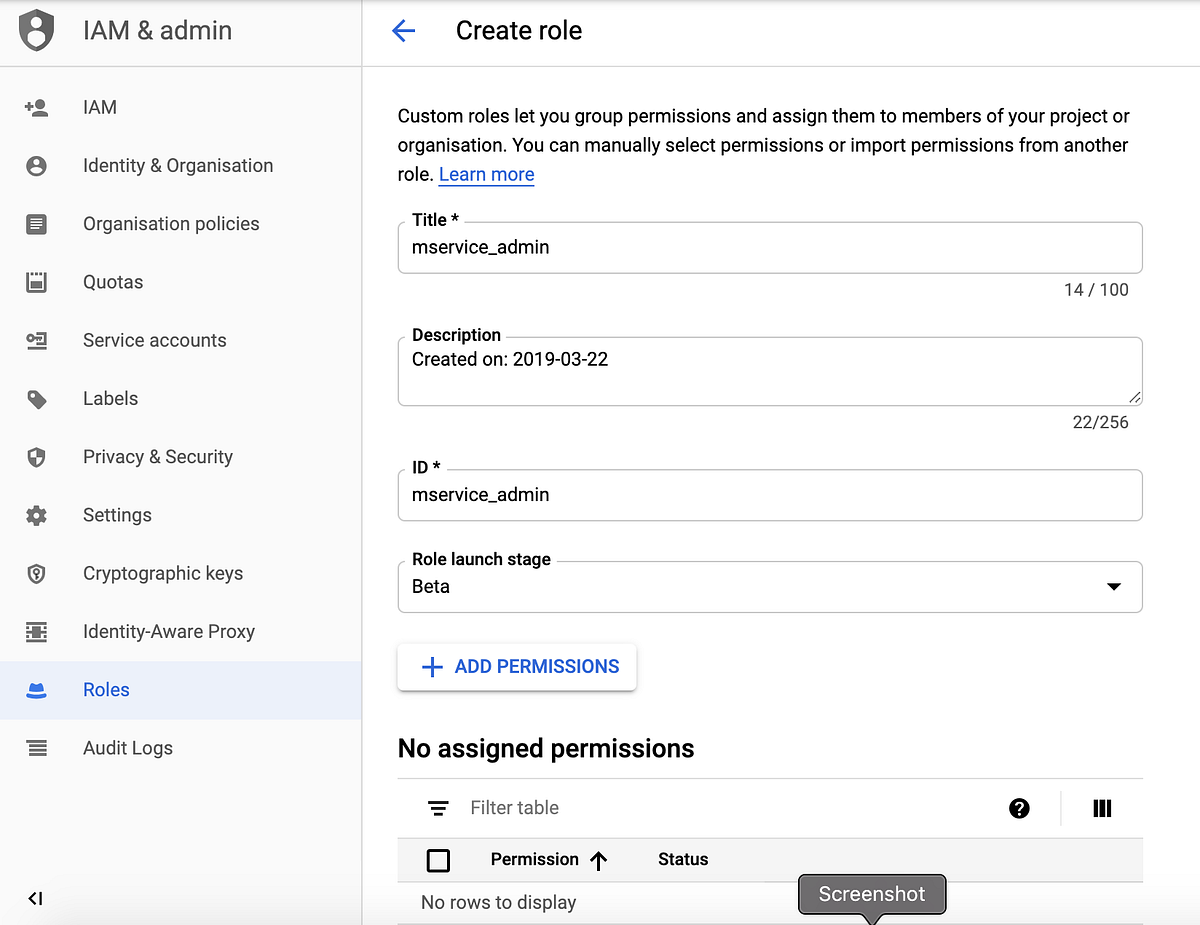The image size is (1200, 925).
Task: Open Identity-Aware Proxy settings
Action: tap(36, 631)
